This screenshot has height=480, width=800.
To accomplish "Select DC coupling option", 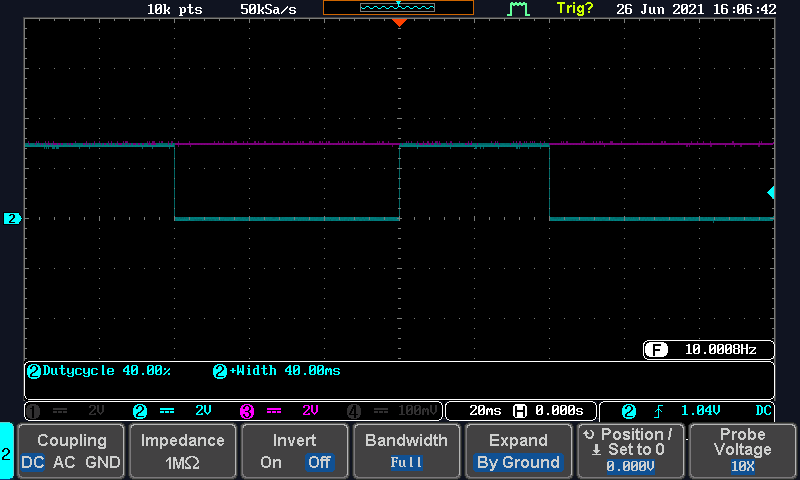I will tap(32, 462).
